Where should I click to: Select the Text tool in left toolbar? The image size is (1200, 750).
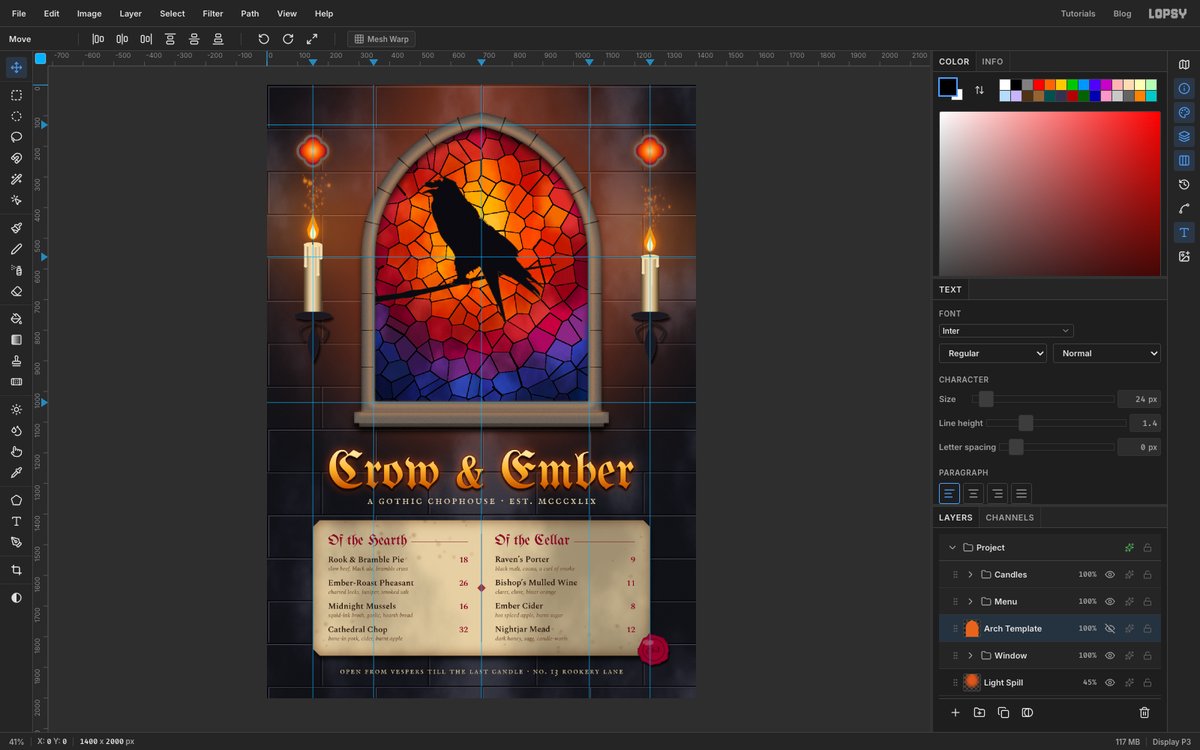coord(16,521)
